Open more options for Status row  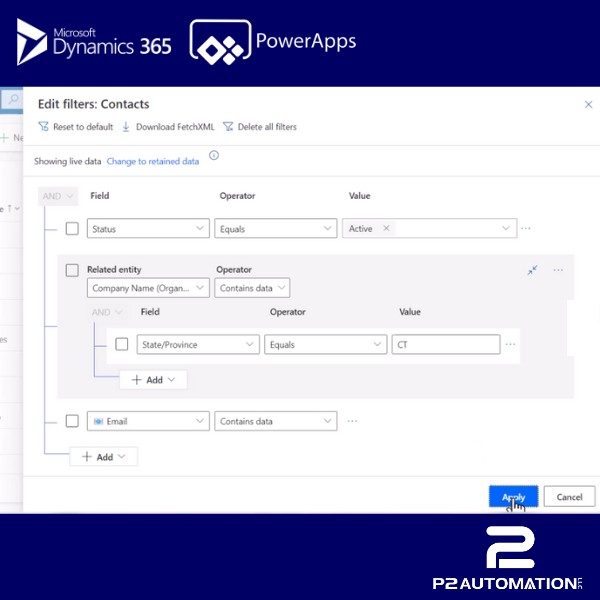[526, 228]
